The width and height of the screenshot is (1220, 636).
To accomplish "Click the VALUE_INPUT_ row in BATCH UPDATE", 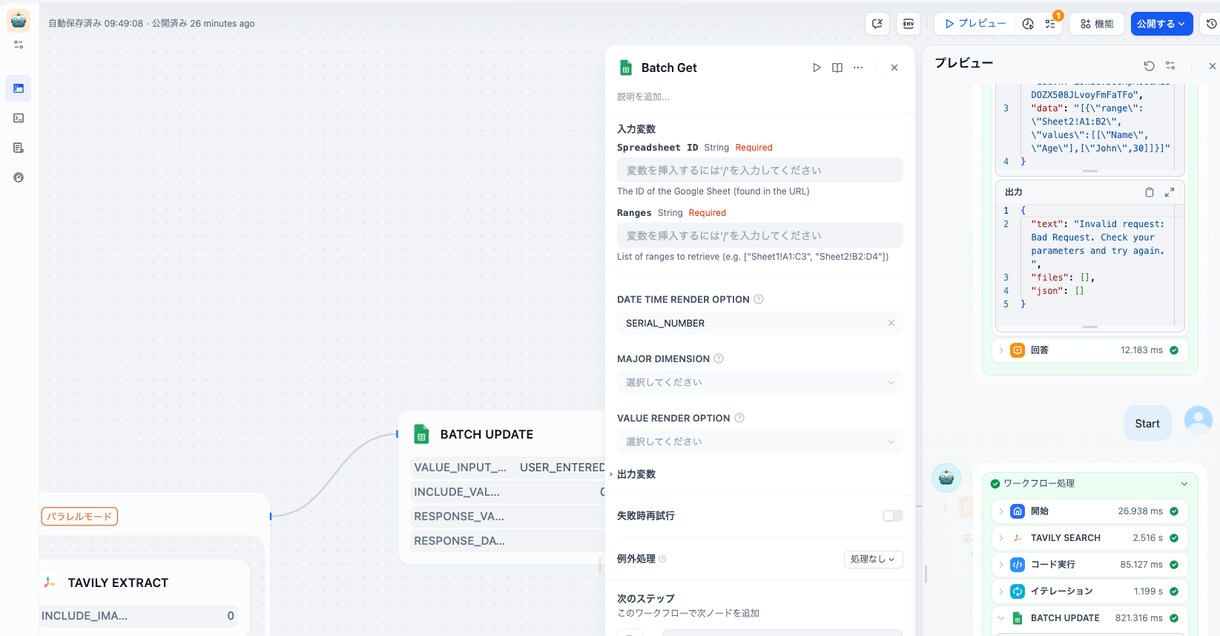I will point(508,467).
